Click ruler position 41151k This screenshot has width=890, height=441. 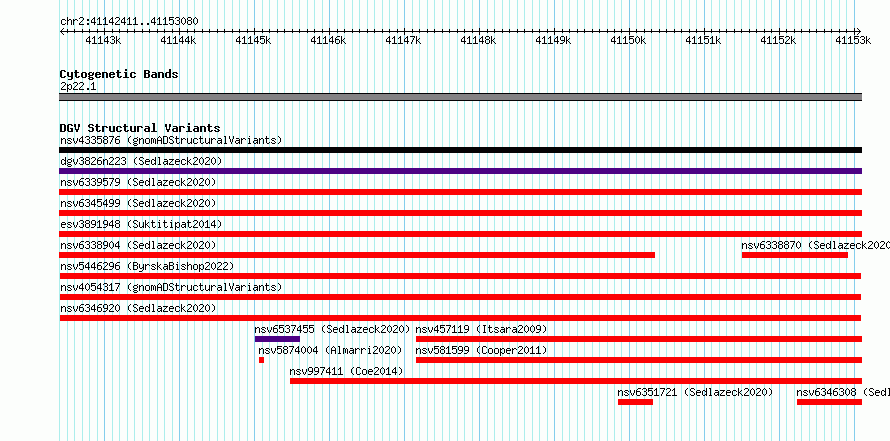coord(703,40)
